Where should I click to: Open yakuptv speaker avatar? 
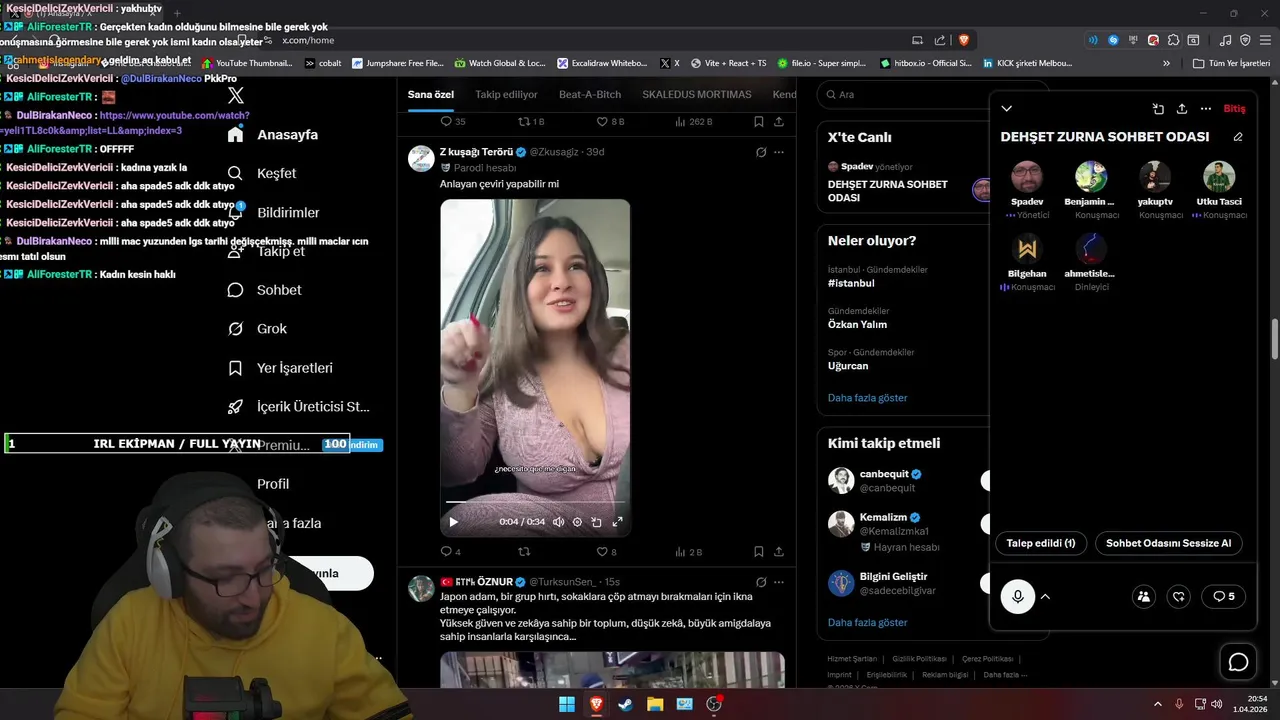coord(1155,177)
